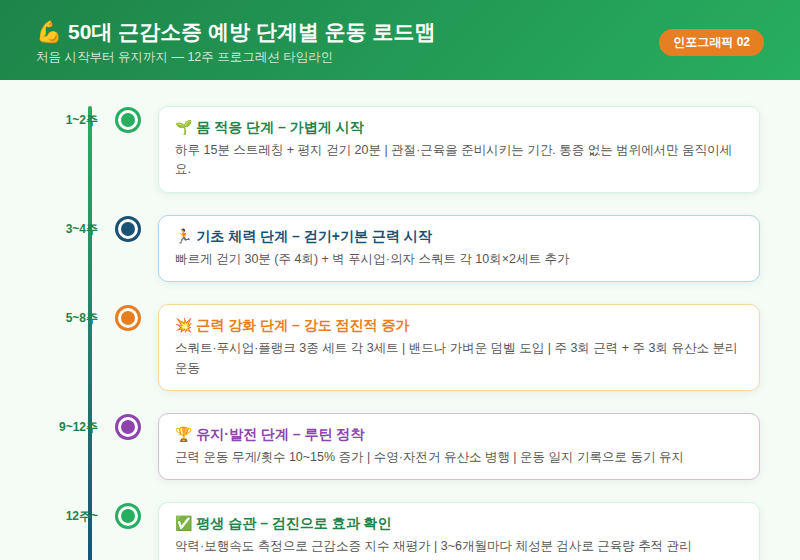Click the text 벽 푸시업·의자 스쿼트 각 10회×2세트 추가
800x560 pixels.
click(x=450, y=259)
